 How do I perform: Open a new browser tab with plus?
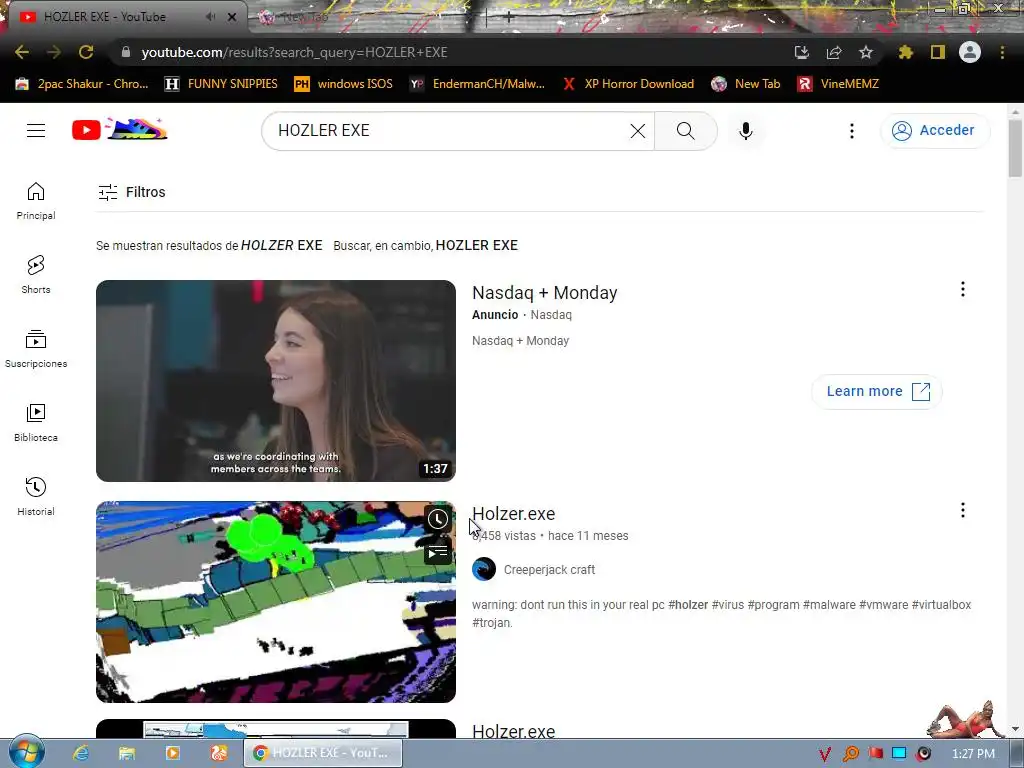click(509, 18)
